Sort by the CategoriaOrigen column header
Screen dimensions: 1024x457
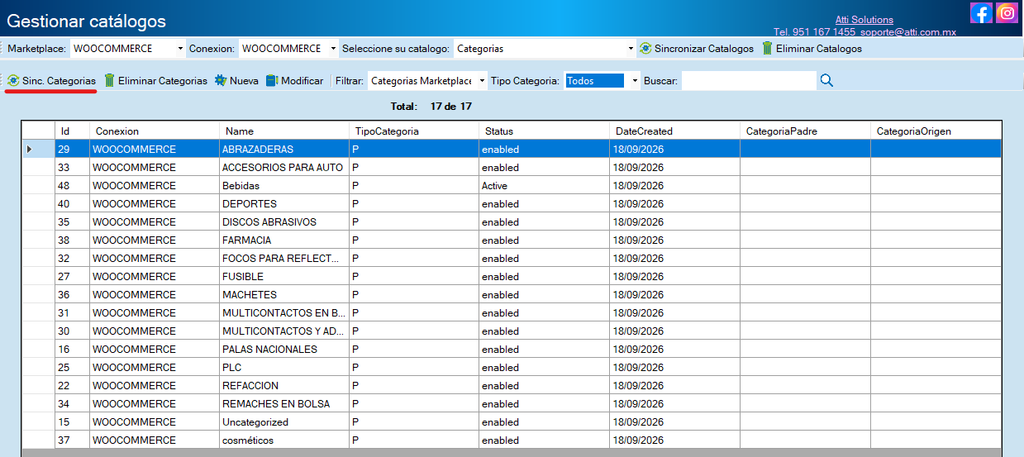point(936,131)
